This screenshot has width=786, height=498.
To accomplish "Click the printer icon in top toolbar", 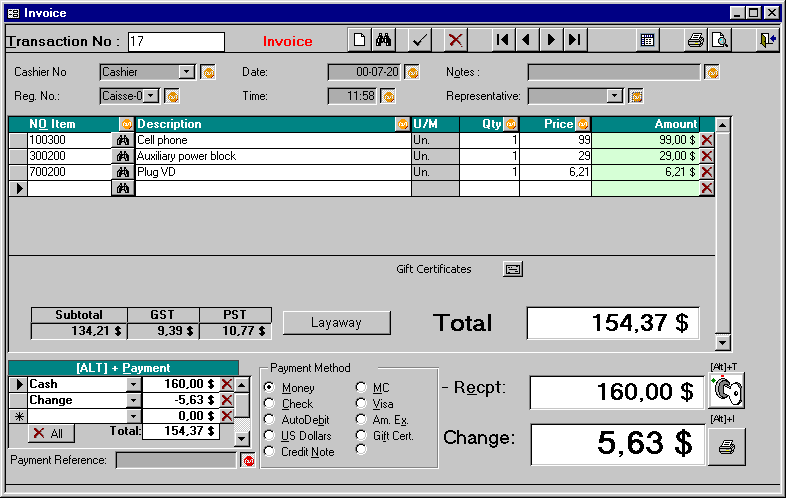I will [x=695, y=40].
